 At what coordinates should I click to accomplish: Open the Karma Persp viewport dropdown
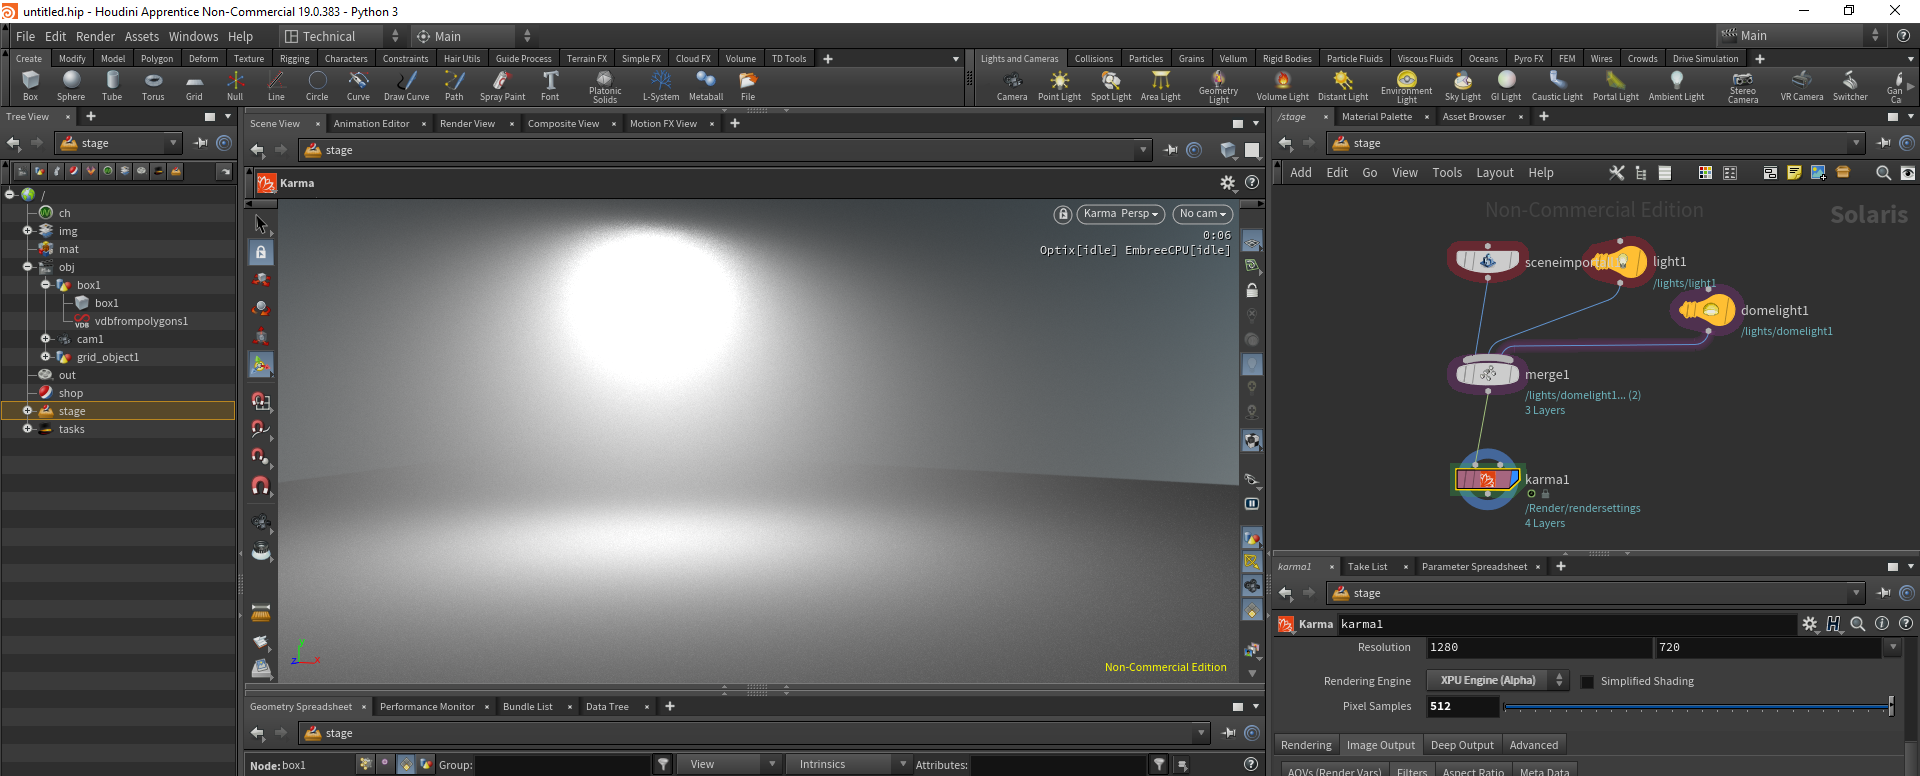coord(1120,214)
